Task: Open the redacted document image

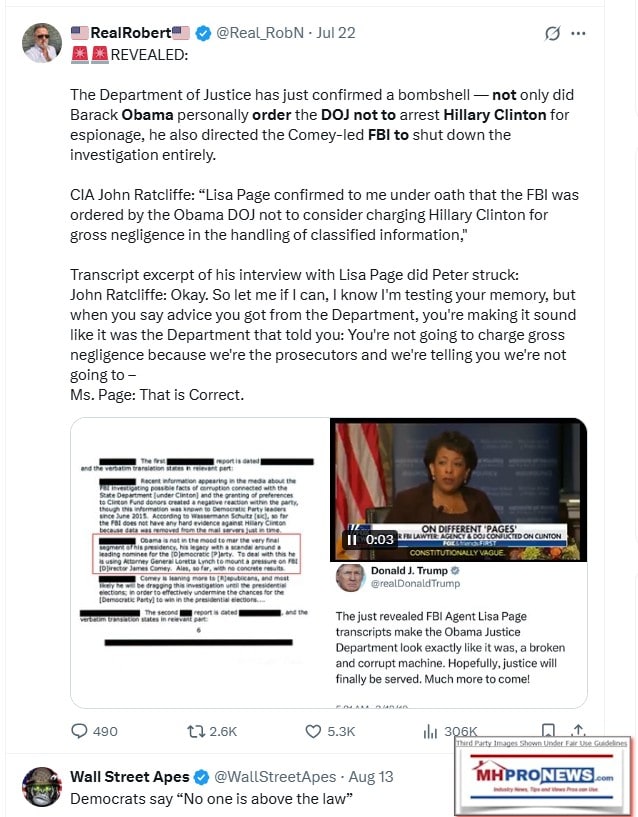Action: pyautogui.click(x=201, y=562)
